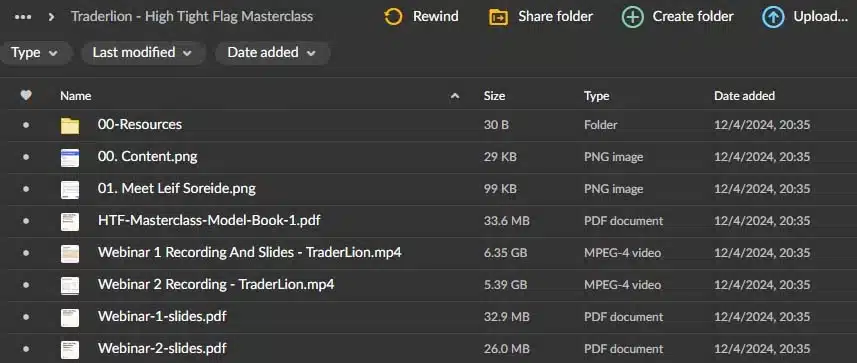Select the Webinar-1-slides.pdf file name

click(162, 316)
